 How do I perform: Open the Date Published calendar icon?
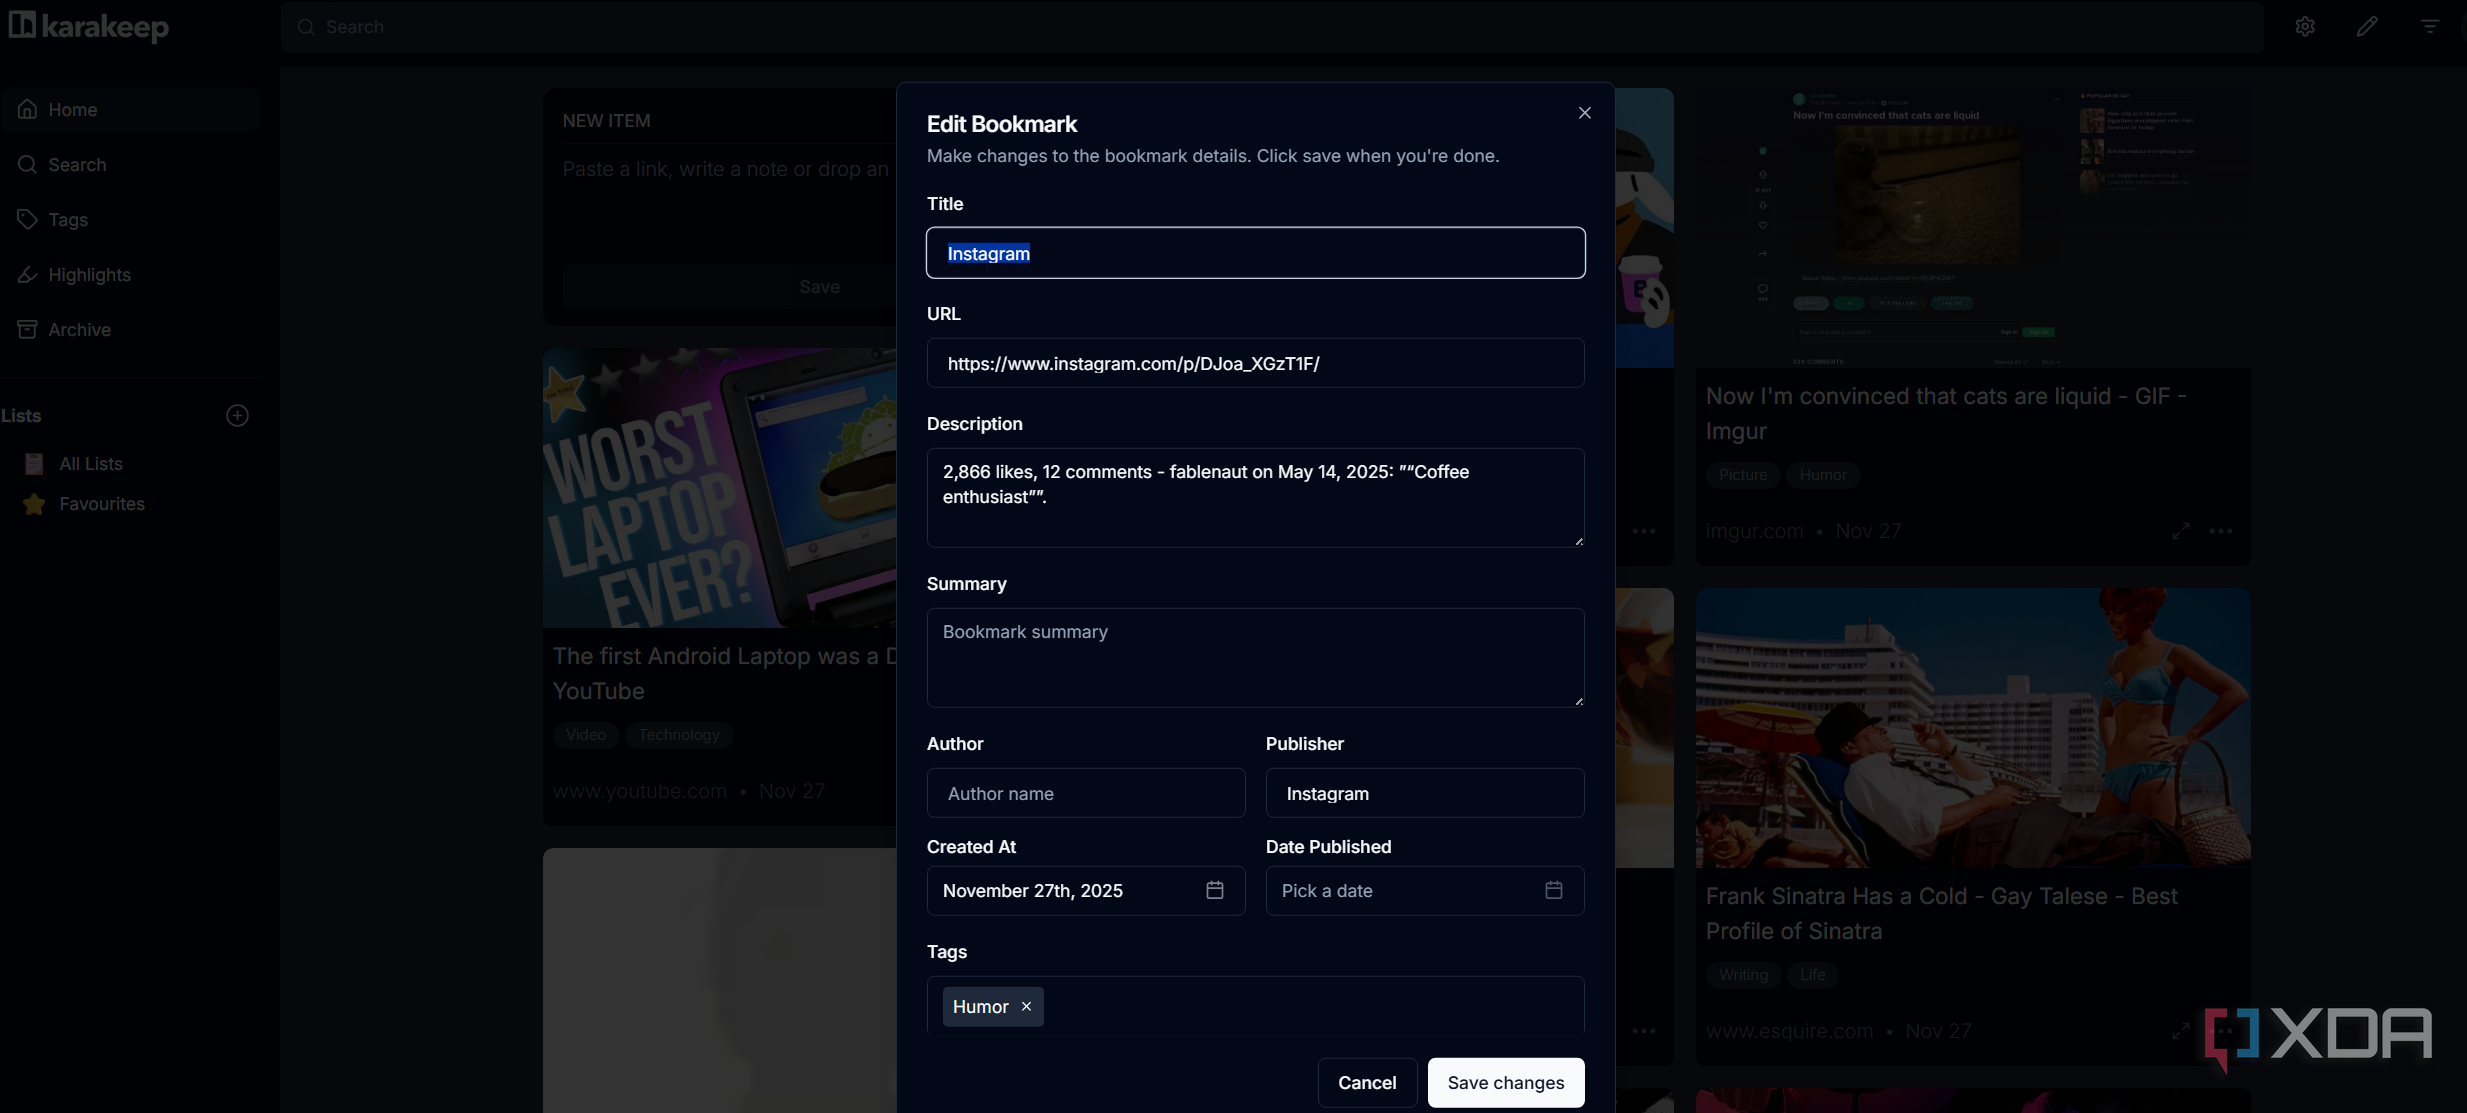point(1554,890)
